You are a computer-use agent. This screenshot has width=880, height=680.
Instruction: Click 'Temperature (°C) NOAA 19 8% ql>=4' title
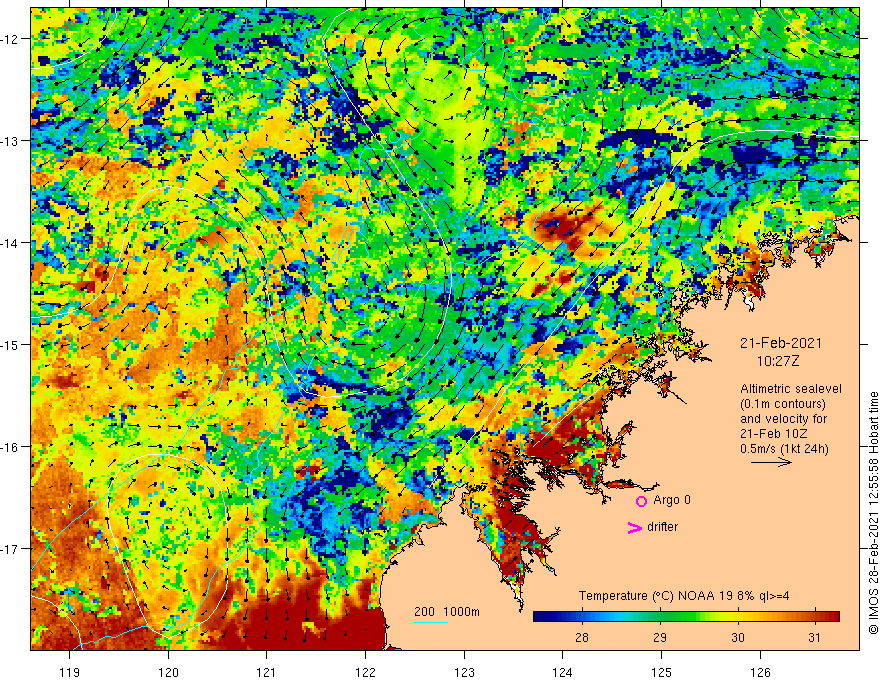684,596
